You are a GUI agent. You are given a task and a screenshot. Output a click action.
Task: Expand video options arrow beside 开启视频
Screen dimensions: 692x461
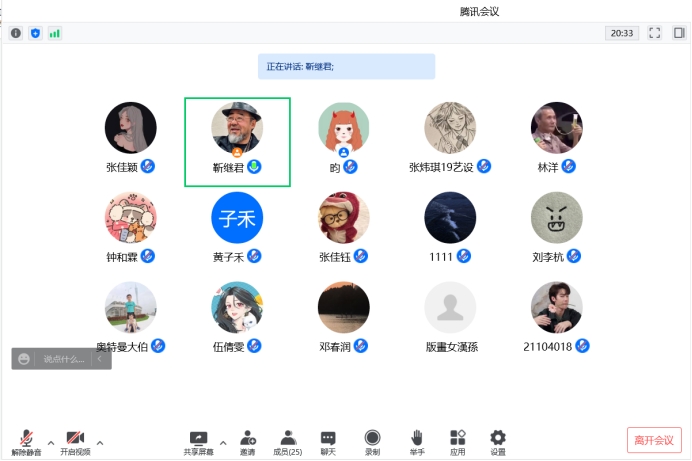[100, 441]
